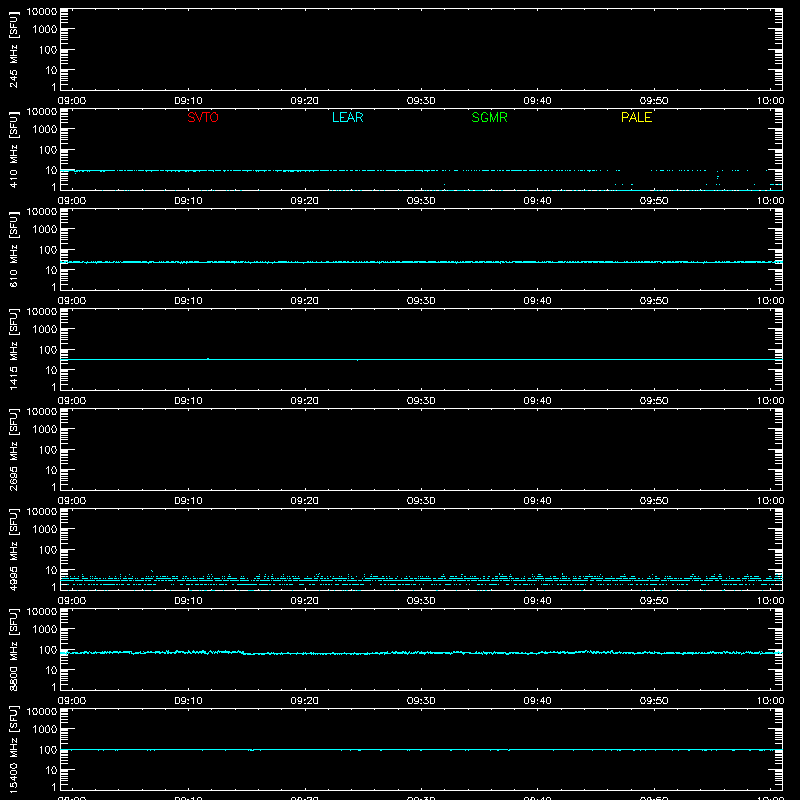This screenshot has width=800, height=800.
Task: Click the yellow PALE station label
Action: point(636,117)
